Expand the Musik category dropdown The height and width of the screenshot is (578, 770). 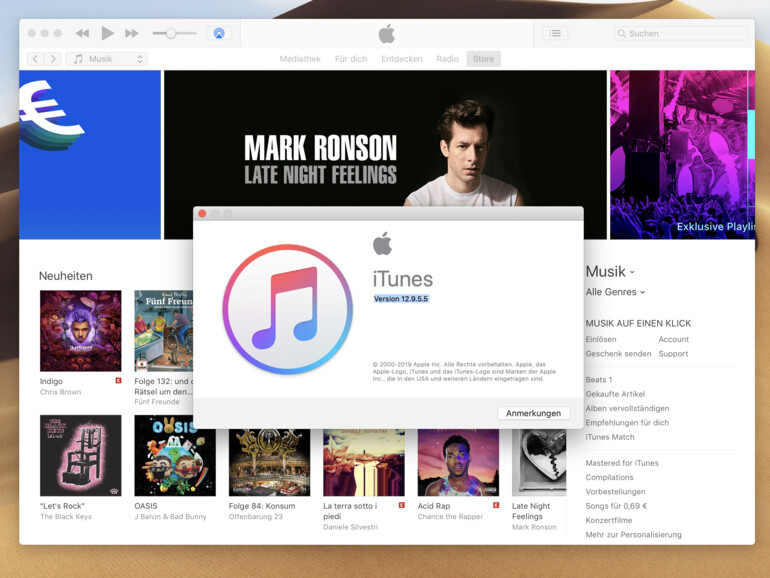(x=610, y=272)
